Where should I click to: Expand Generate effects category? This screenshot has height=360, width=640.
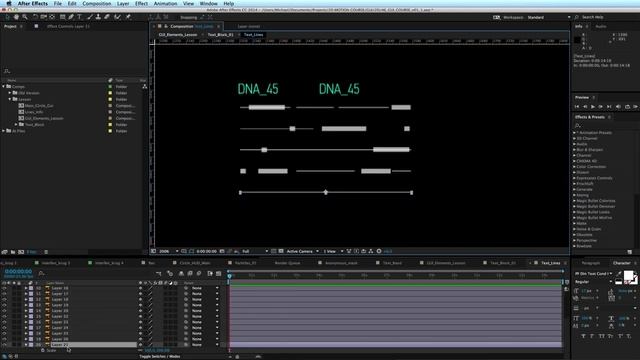[x=574, y=189]
